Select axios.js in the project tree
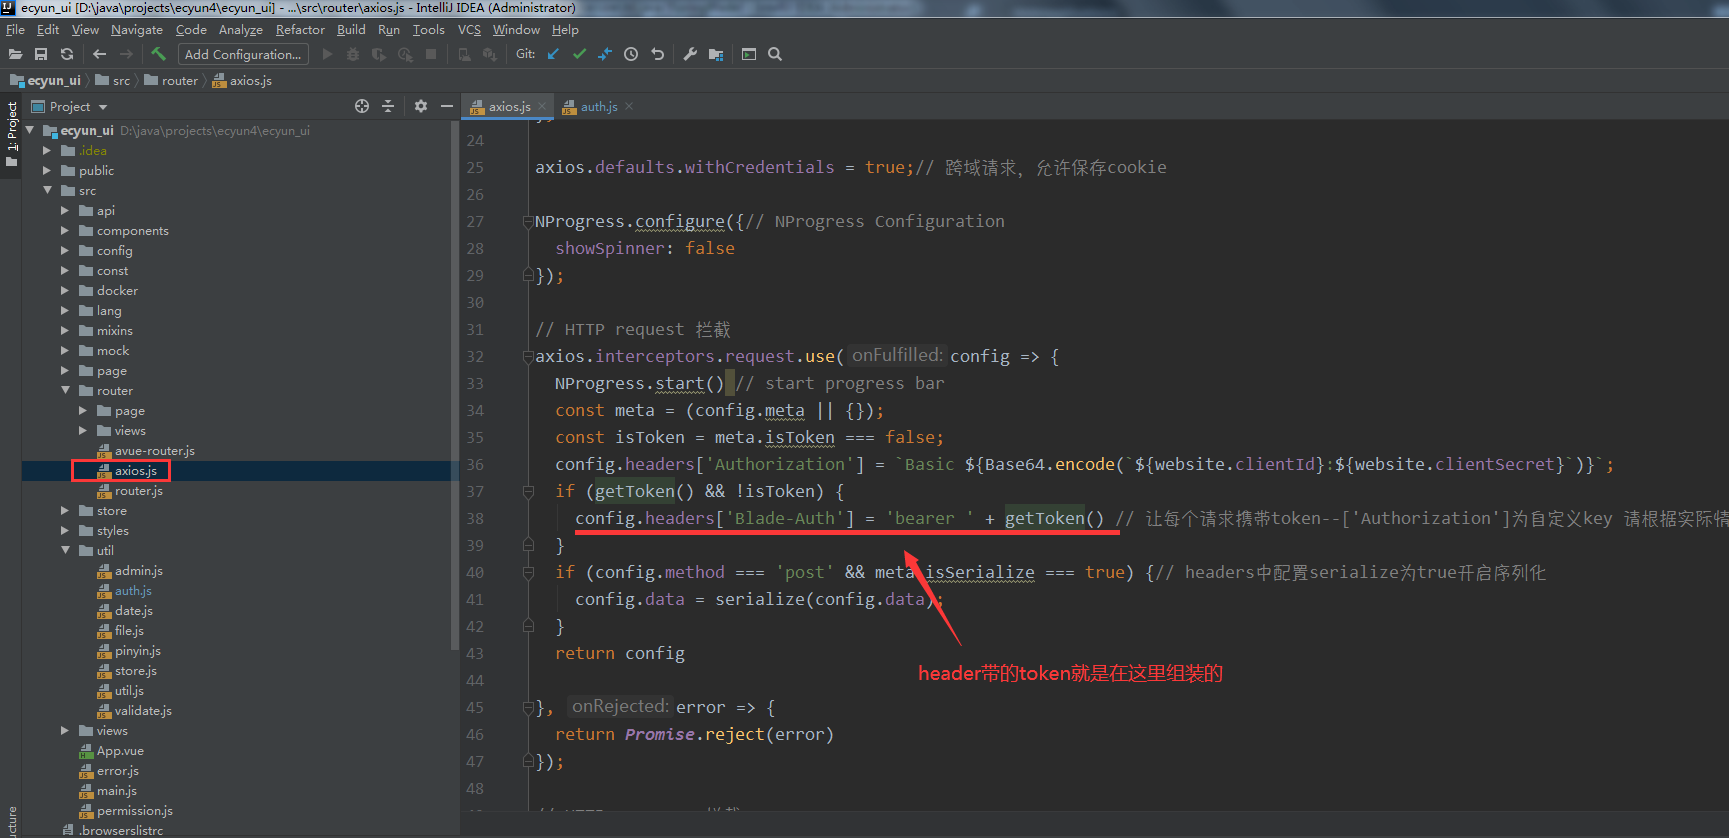Viewport: 1729px width, 838px height. (x=135, y=471)
